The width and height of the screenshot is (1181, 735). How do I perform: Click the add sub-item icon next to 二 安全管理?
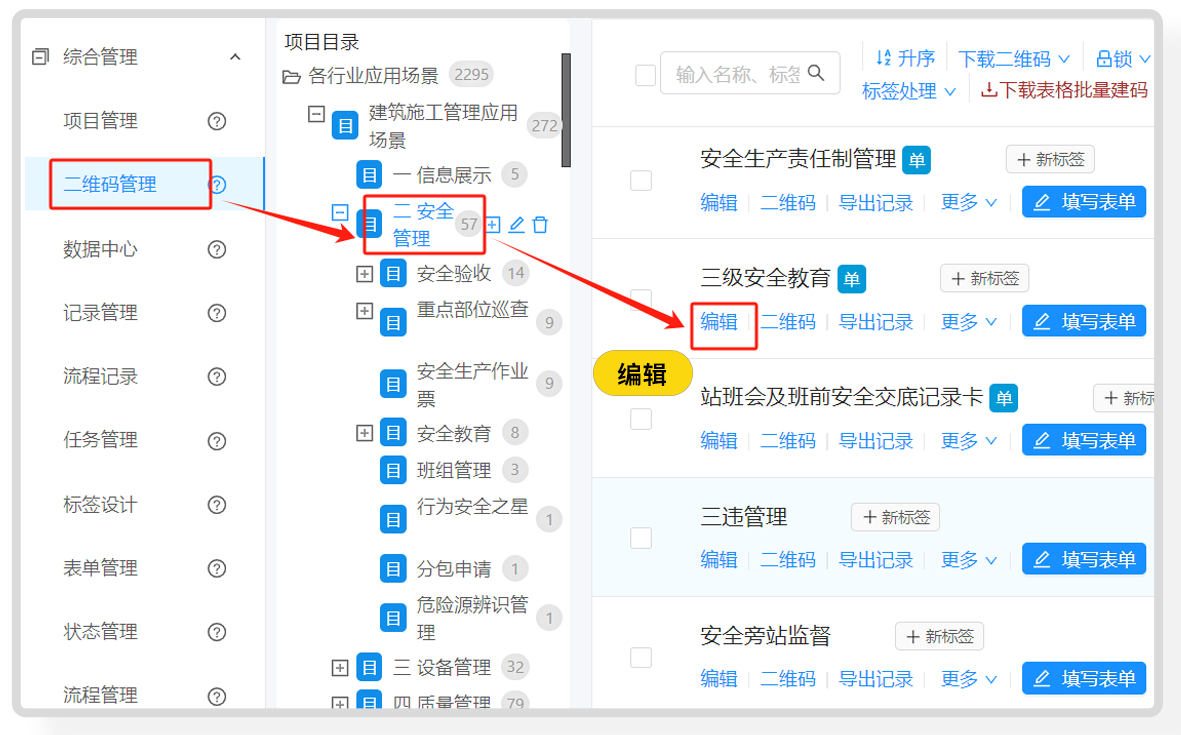[493, 224]
